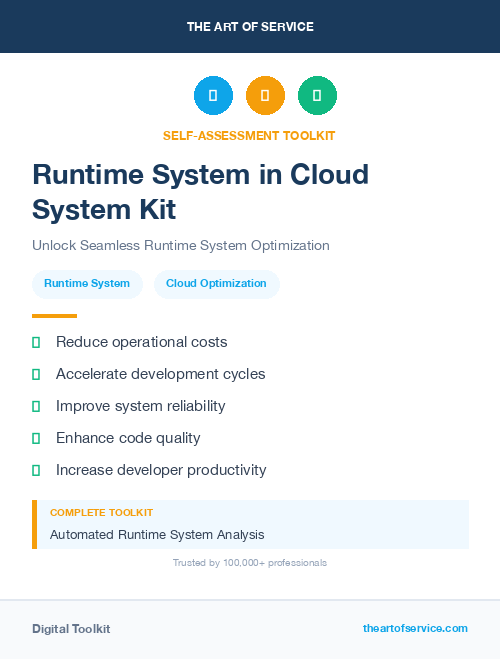Screen dimensions: 500x659
Task: Click the green circle icon
Action: point(317,95)
